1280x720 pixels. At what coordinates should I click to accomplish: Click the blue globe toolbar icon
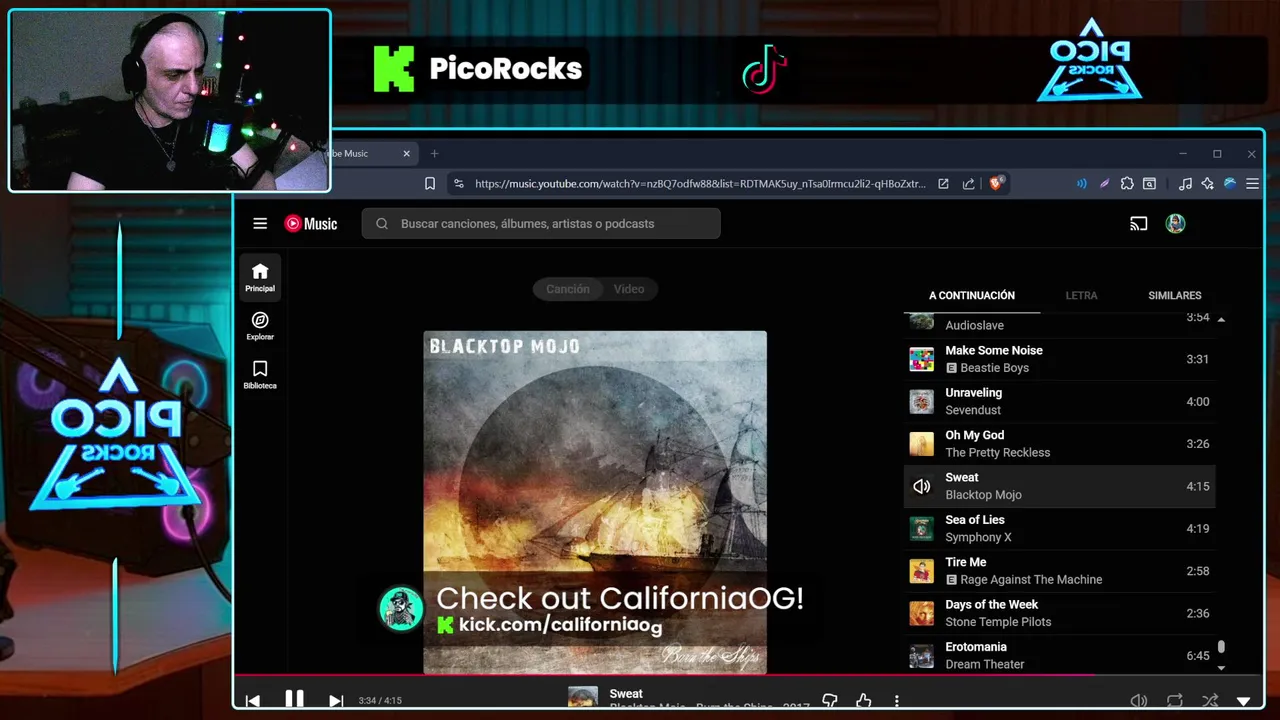click(1230, 184)
